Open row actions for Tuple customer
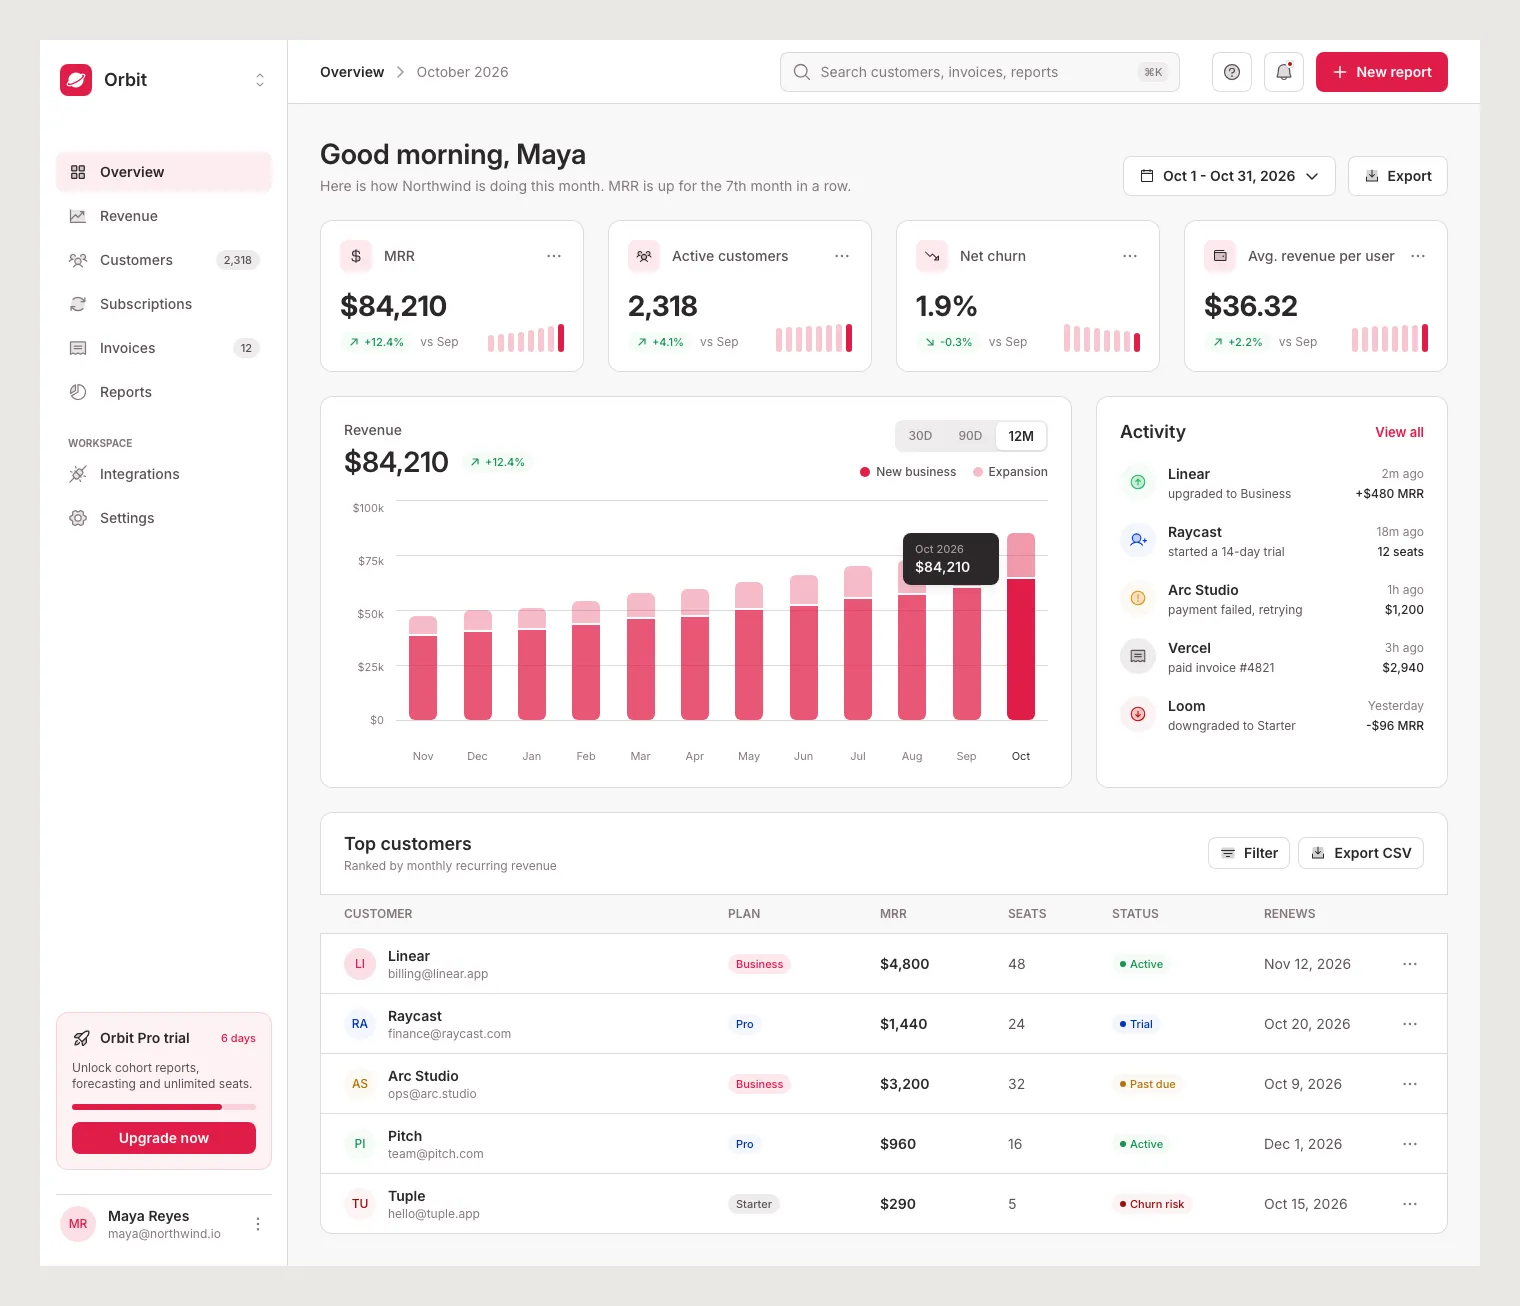The image size is (1520, 1306). coord(1410,1204)
